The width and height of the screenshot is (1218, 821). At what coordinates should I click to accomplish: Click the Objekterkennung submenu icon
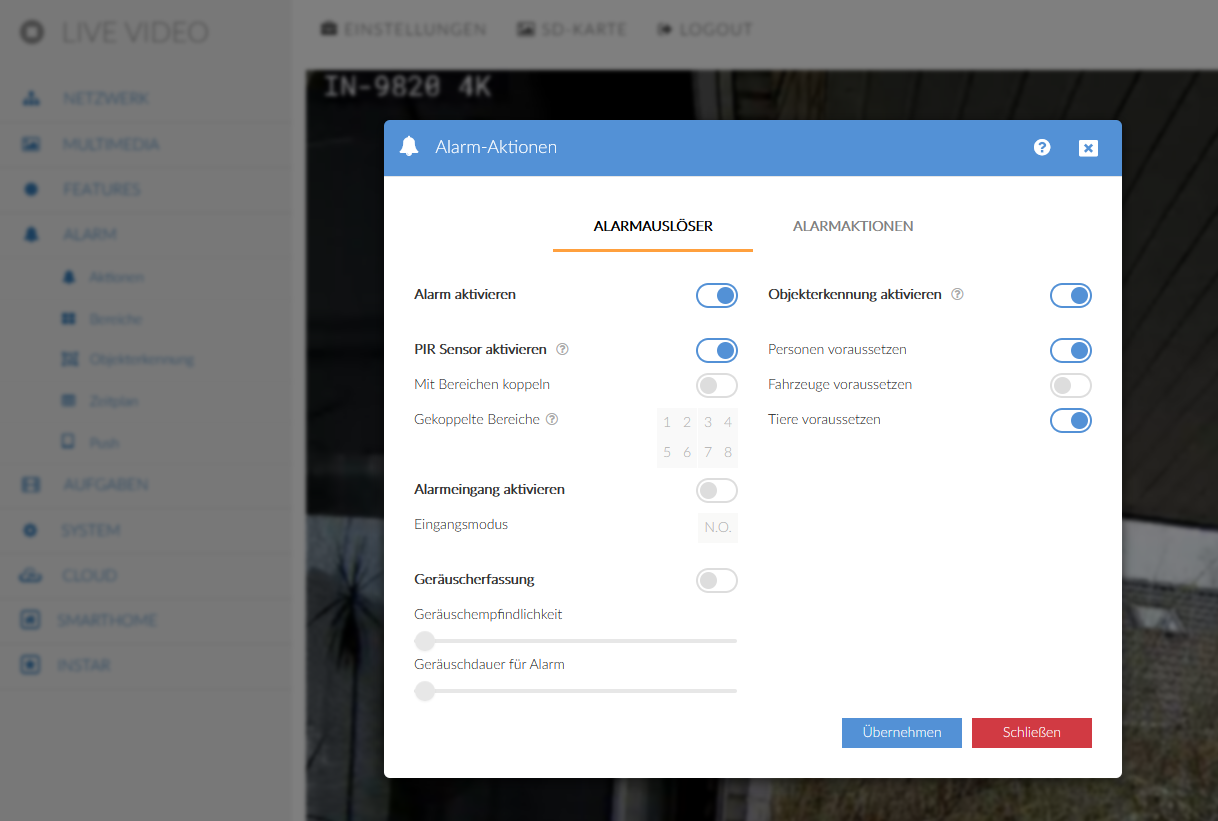68,359
